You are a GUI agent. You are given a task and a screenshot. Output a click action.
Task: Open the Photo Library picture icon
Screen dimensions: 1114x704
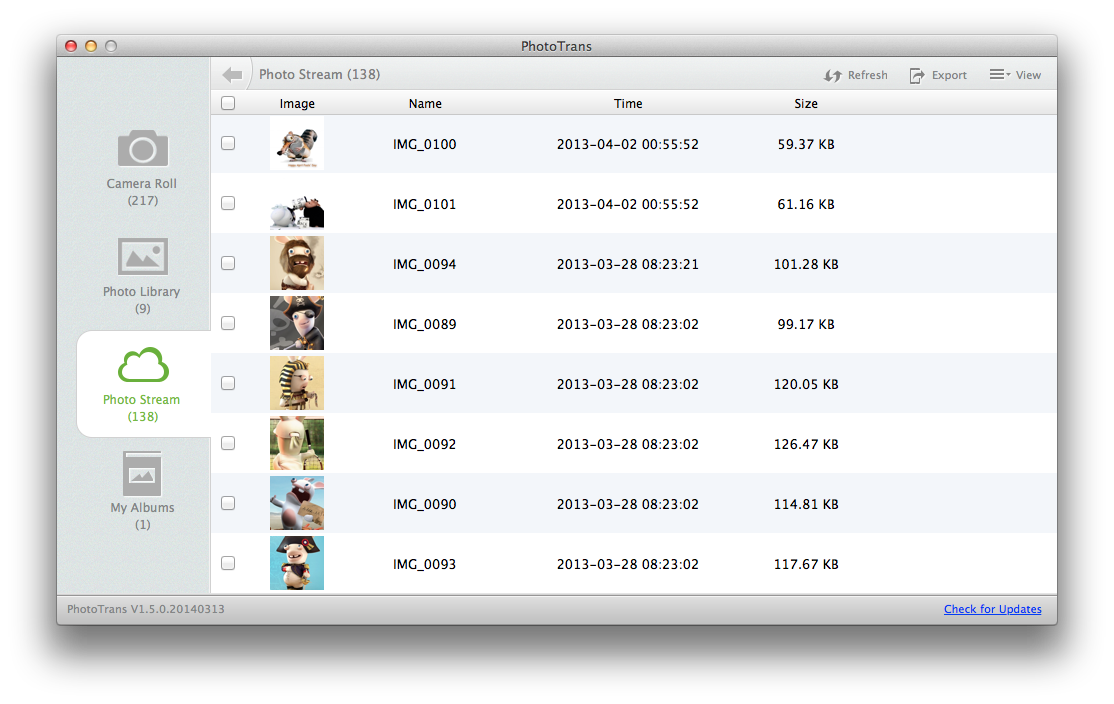[x=143, y=256]
